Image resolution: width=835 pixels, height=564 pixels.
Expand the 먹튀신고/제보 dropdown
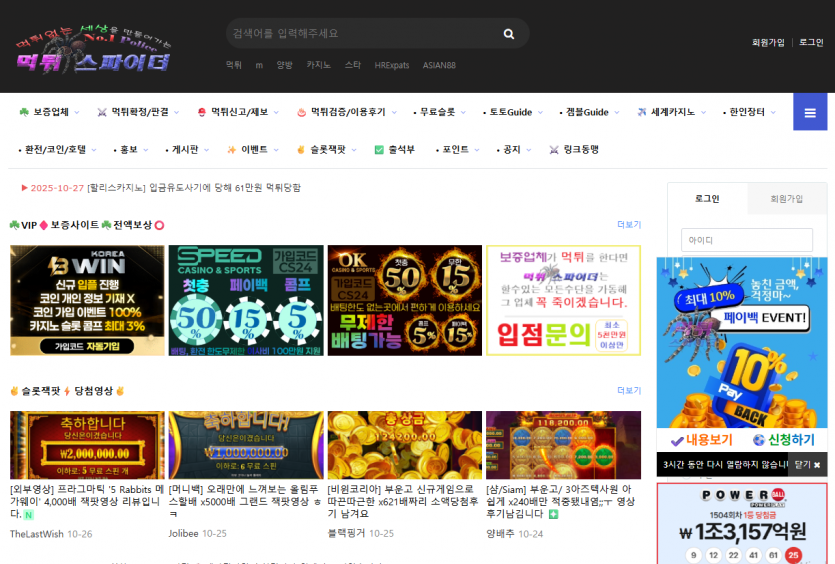pyautogui.click(x=237, y=112)
